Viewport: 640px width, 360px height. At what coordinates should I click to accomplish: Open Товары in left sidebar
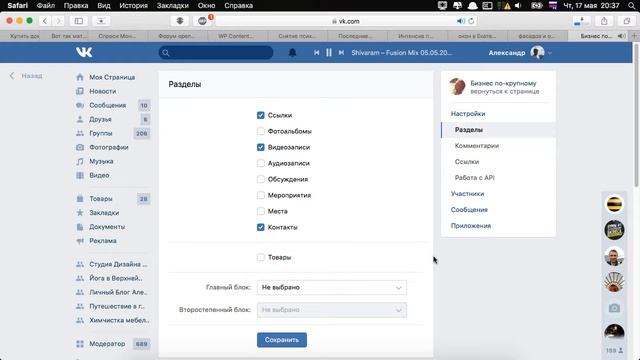pos(101,199)
